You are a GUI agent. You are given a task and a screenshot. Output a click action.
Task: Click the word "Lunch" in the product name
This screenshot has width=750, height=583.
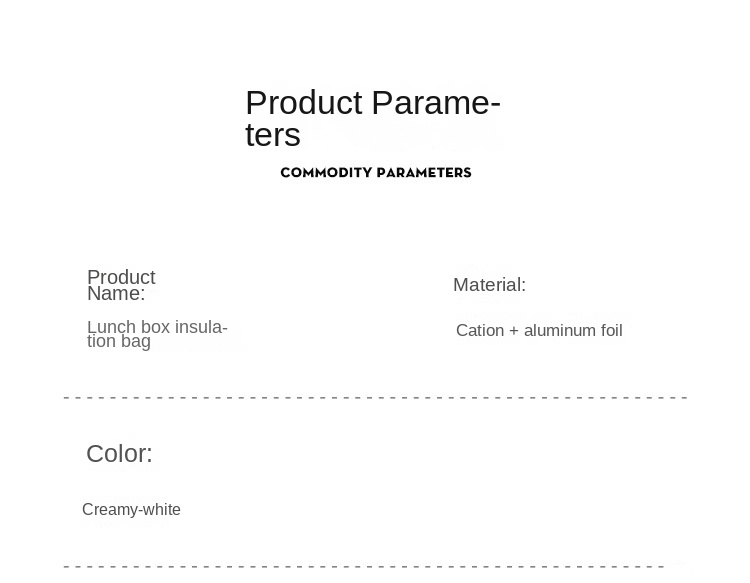[x=109, y=327]
